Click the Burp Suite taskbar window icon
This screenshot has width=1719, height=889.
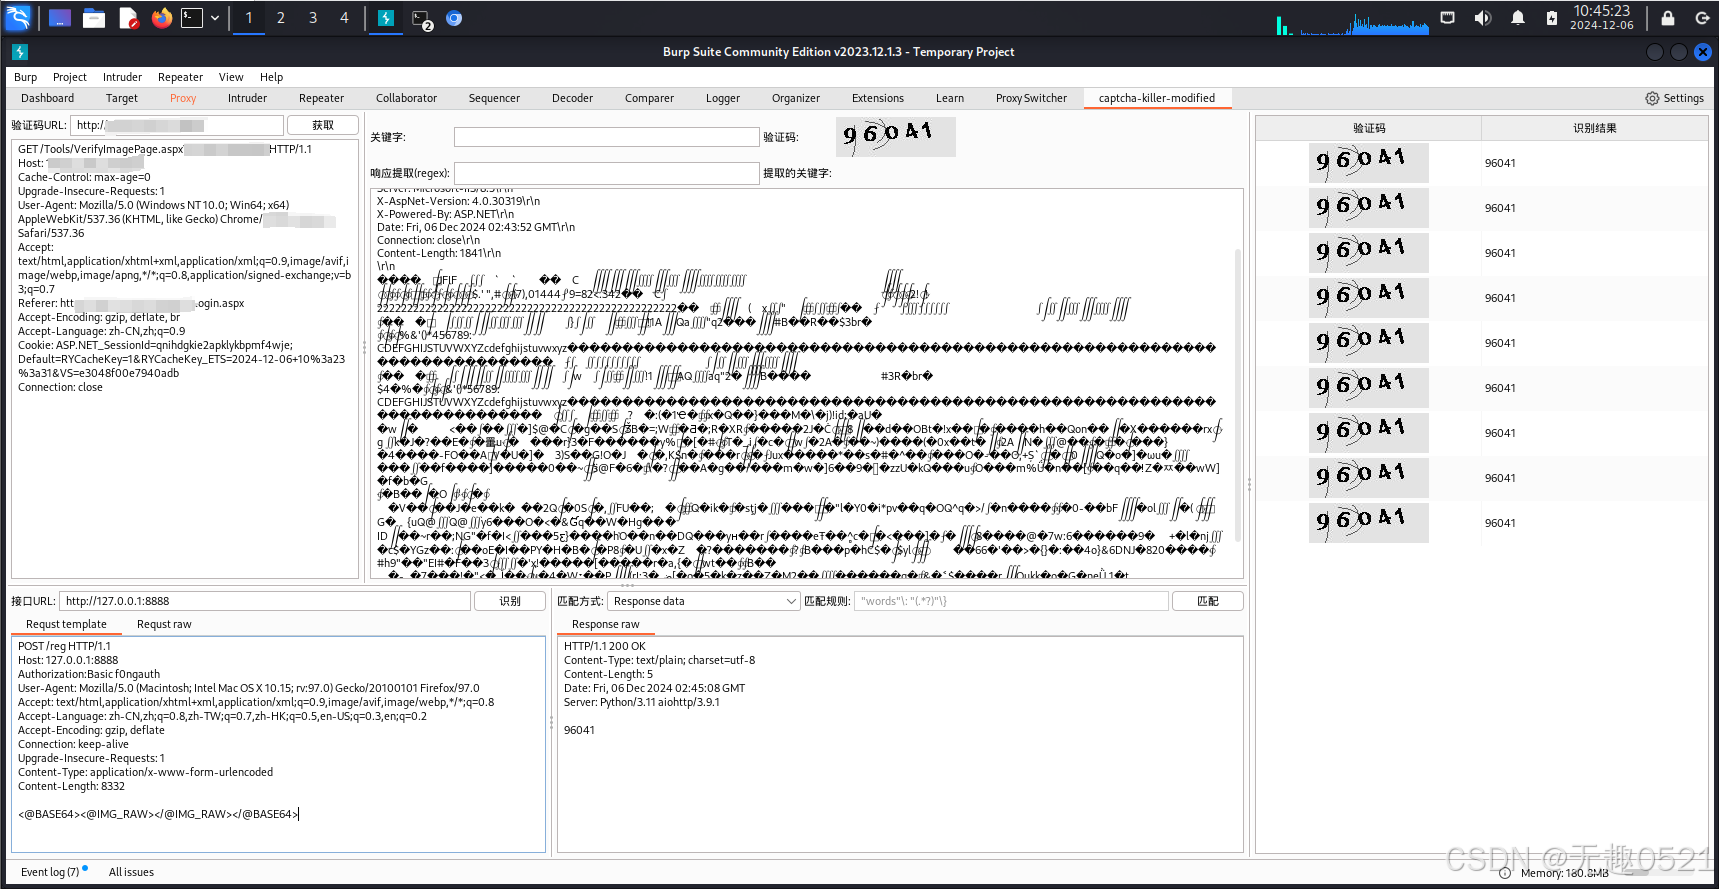click(386, 18)
